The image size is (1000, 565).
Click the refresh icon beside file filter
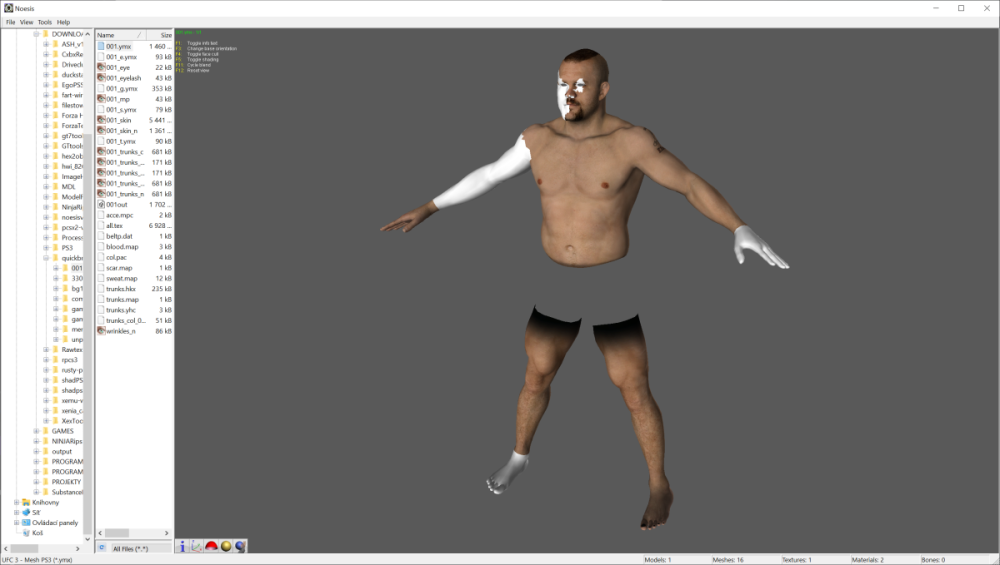coord(102,548)
